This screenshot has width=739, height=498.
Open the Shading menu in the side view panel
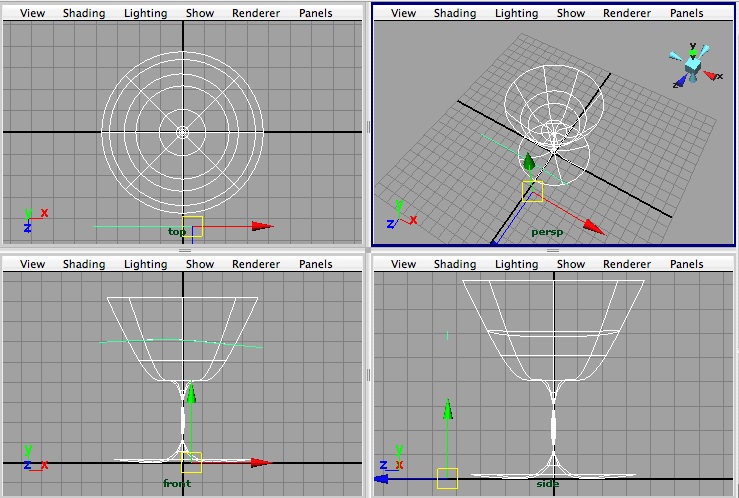click(455, 264)
